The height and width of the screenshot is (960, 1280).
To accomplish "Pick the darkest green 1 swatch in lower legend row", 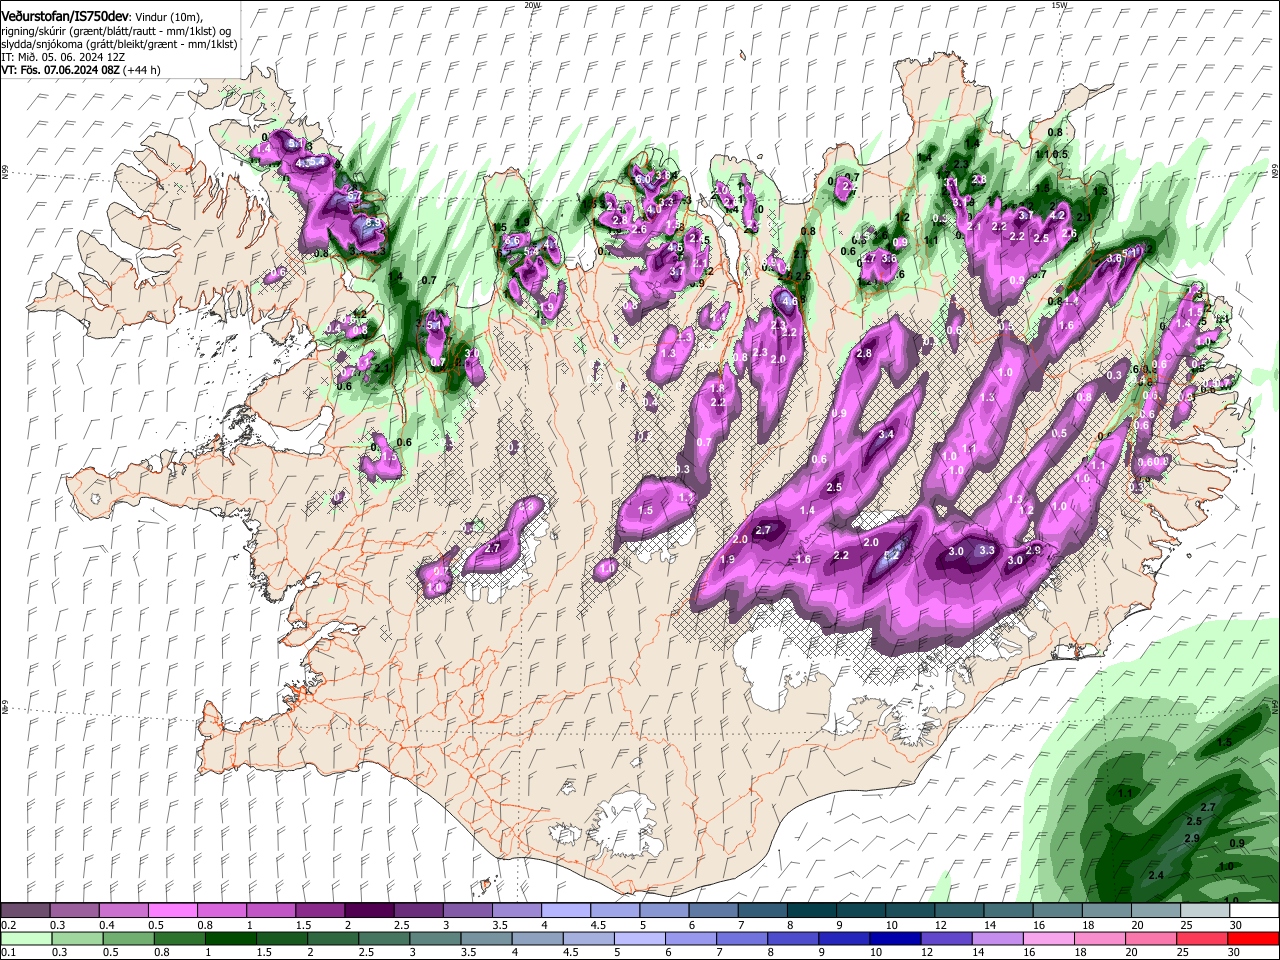I will (x=229, y=938).
